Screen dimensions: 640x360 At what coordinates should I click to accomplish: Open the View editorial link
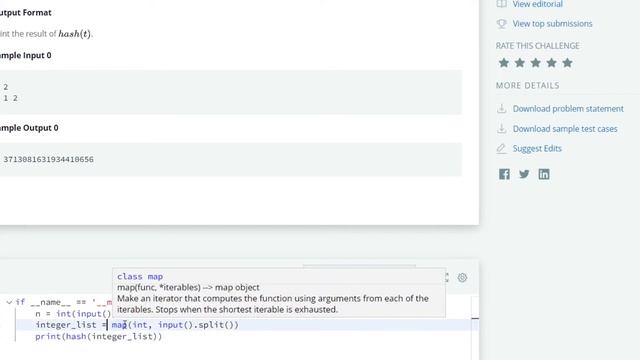537,4
